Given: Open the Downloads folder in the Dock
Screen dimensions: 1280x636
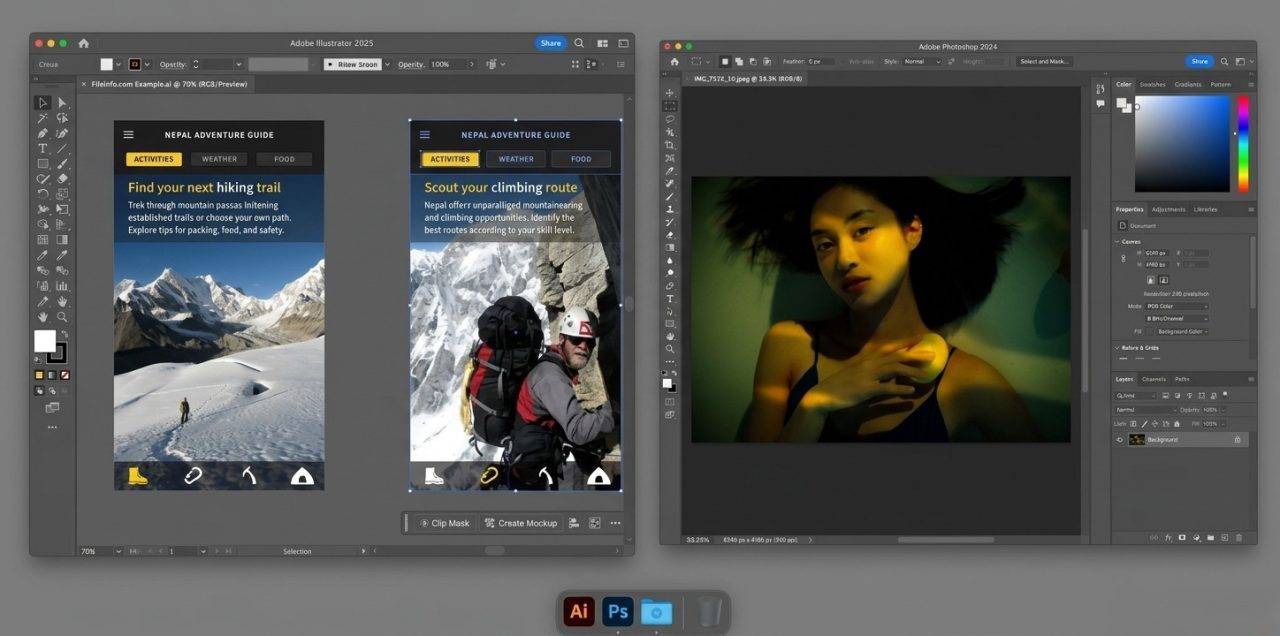Looking at the screenshot, I should [x=657, y=611].
